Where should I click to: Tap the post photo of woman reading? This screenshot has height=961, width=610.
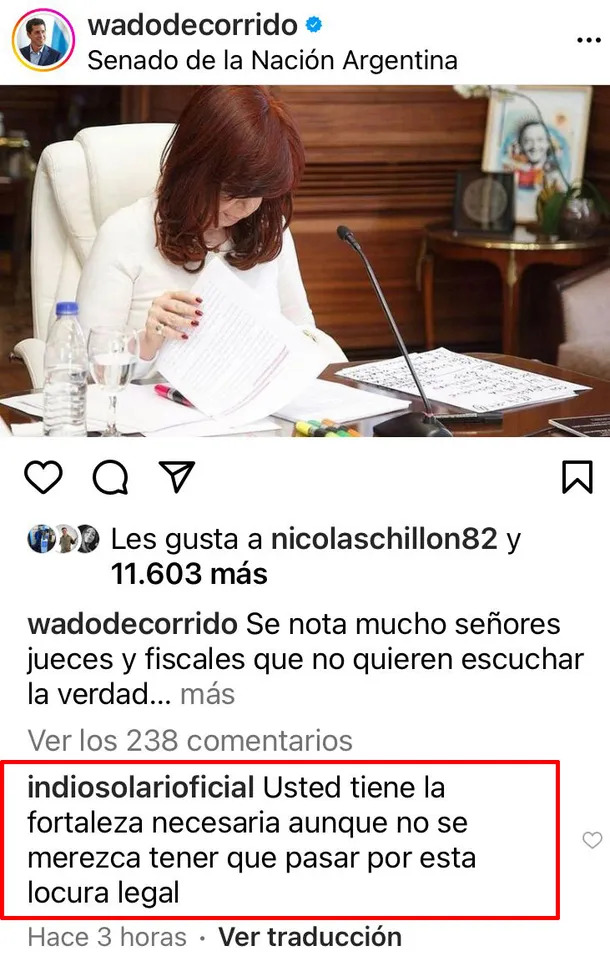tap(305, 261)
